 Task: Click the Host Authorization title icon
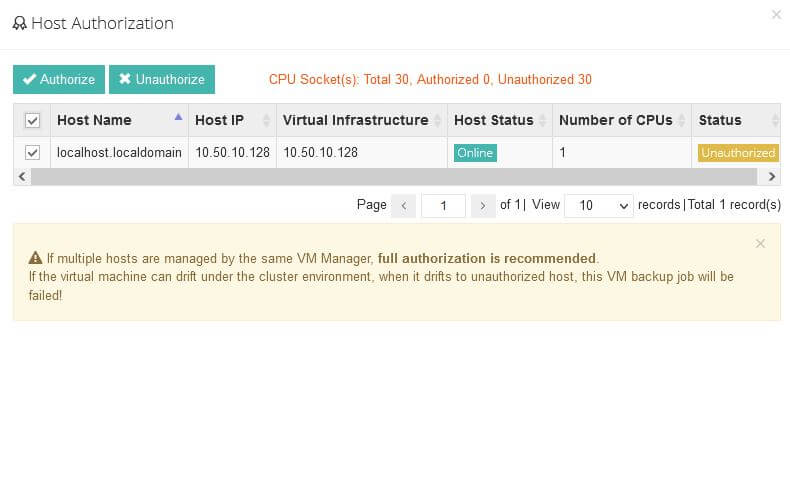20,23
